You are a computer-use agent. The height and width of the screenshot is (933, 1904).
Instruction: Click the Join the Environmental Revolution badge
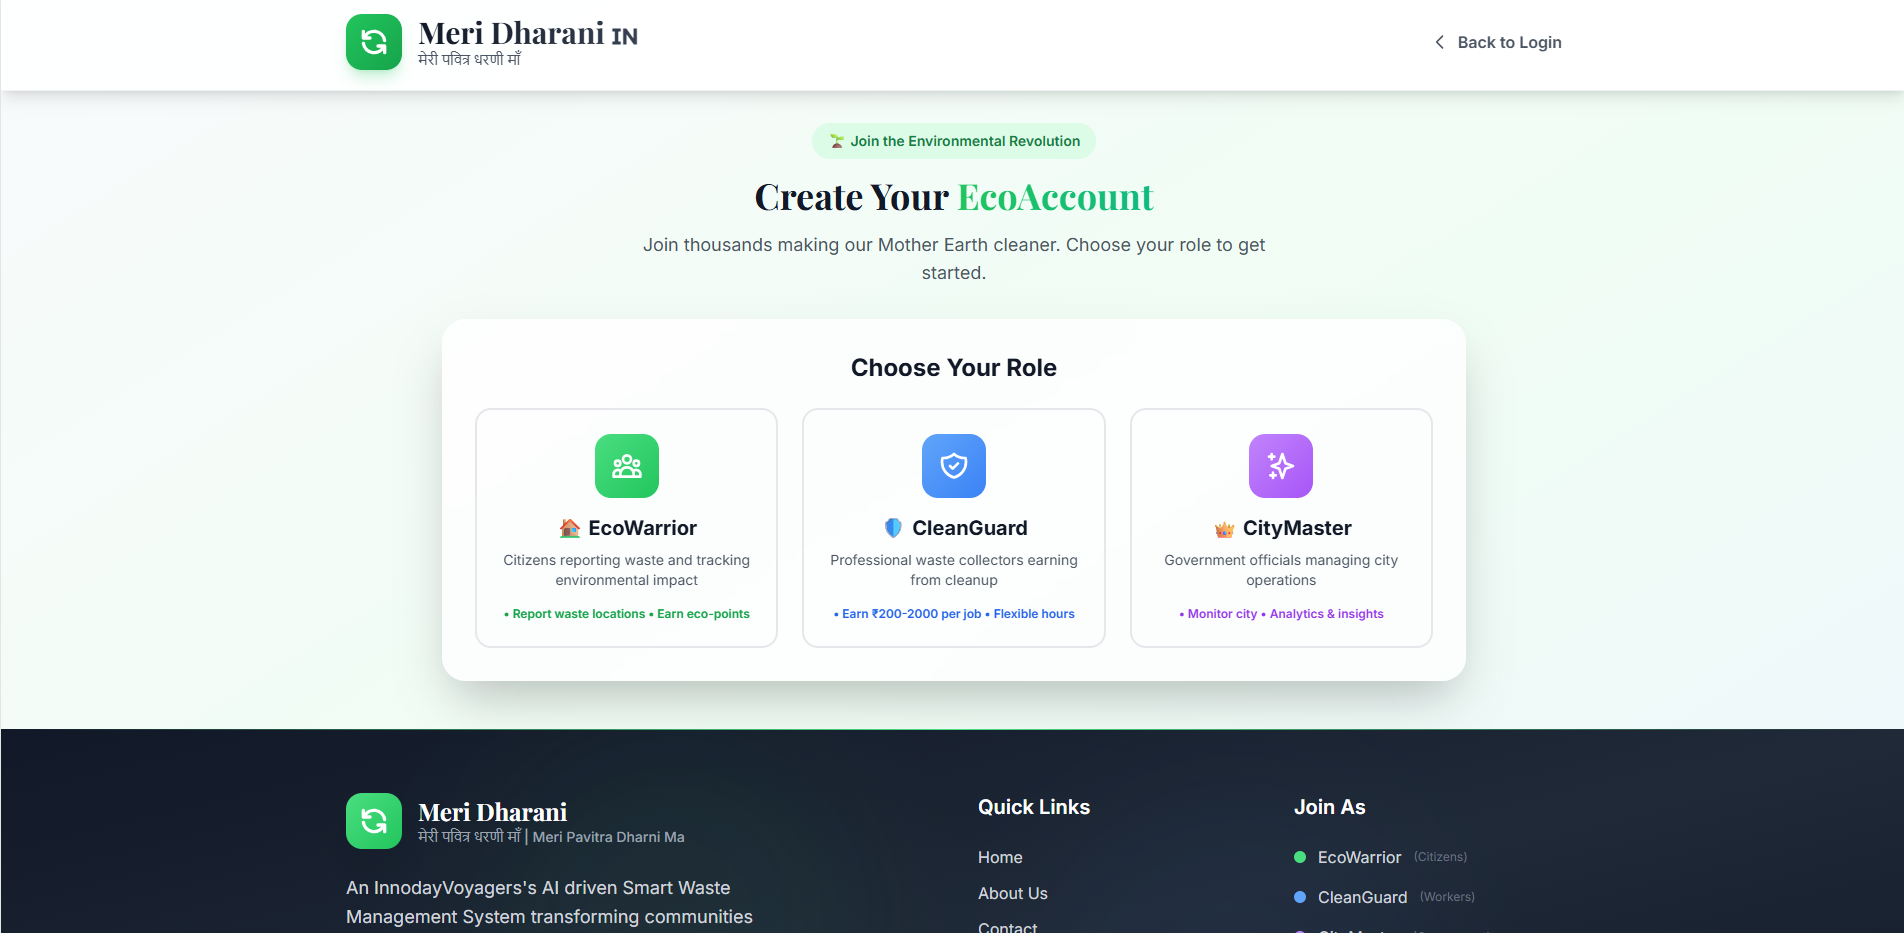954,141
